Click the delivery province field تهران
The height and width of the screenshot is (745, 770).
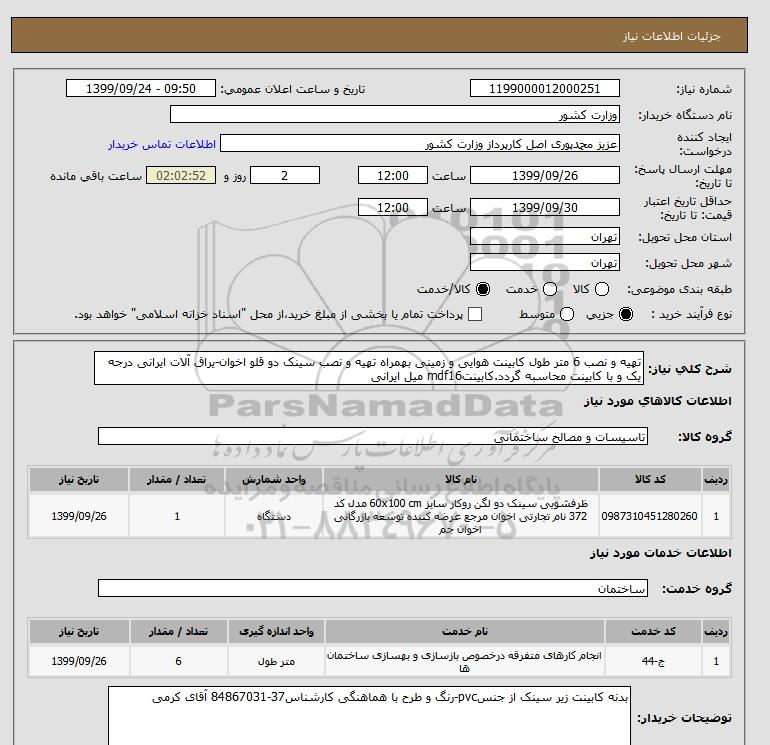(545, 237)
